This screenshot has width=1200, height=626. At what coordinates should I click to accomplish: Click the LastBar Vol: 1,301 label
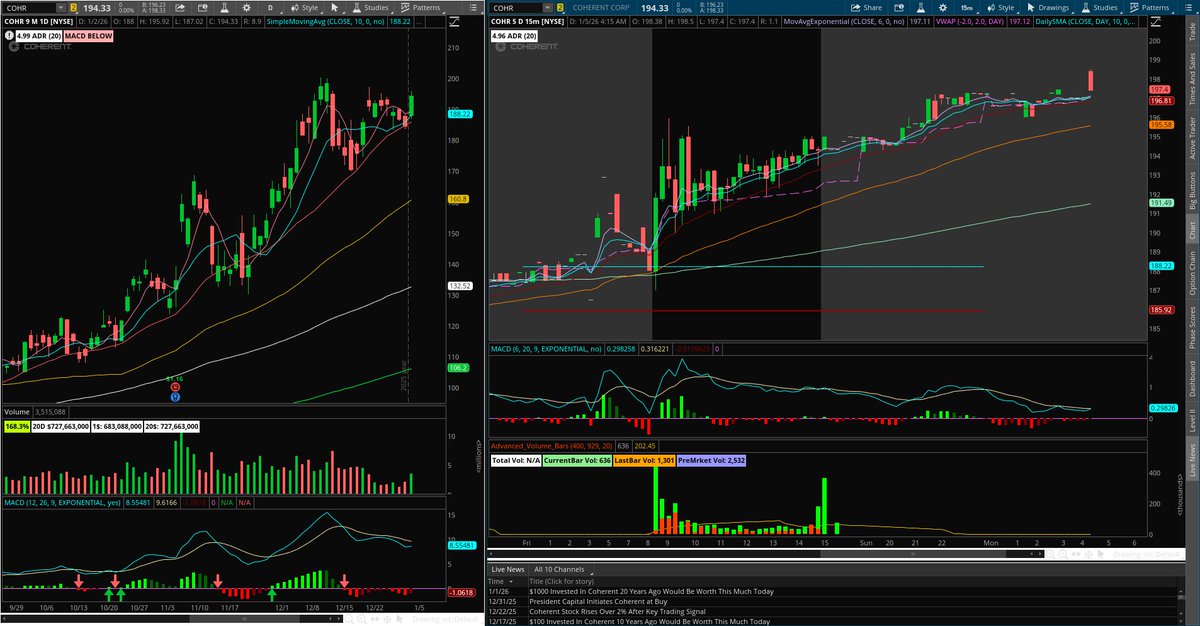(642, 461)
